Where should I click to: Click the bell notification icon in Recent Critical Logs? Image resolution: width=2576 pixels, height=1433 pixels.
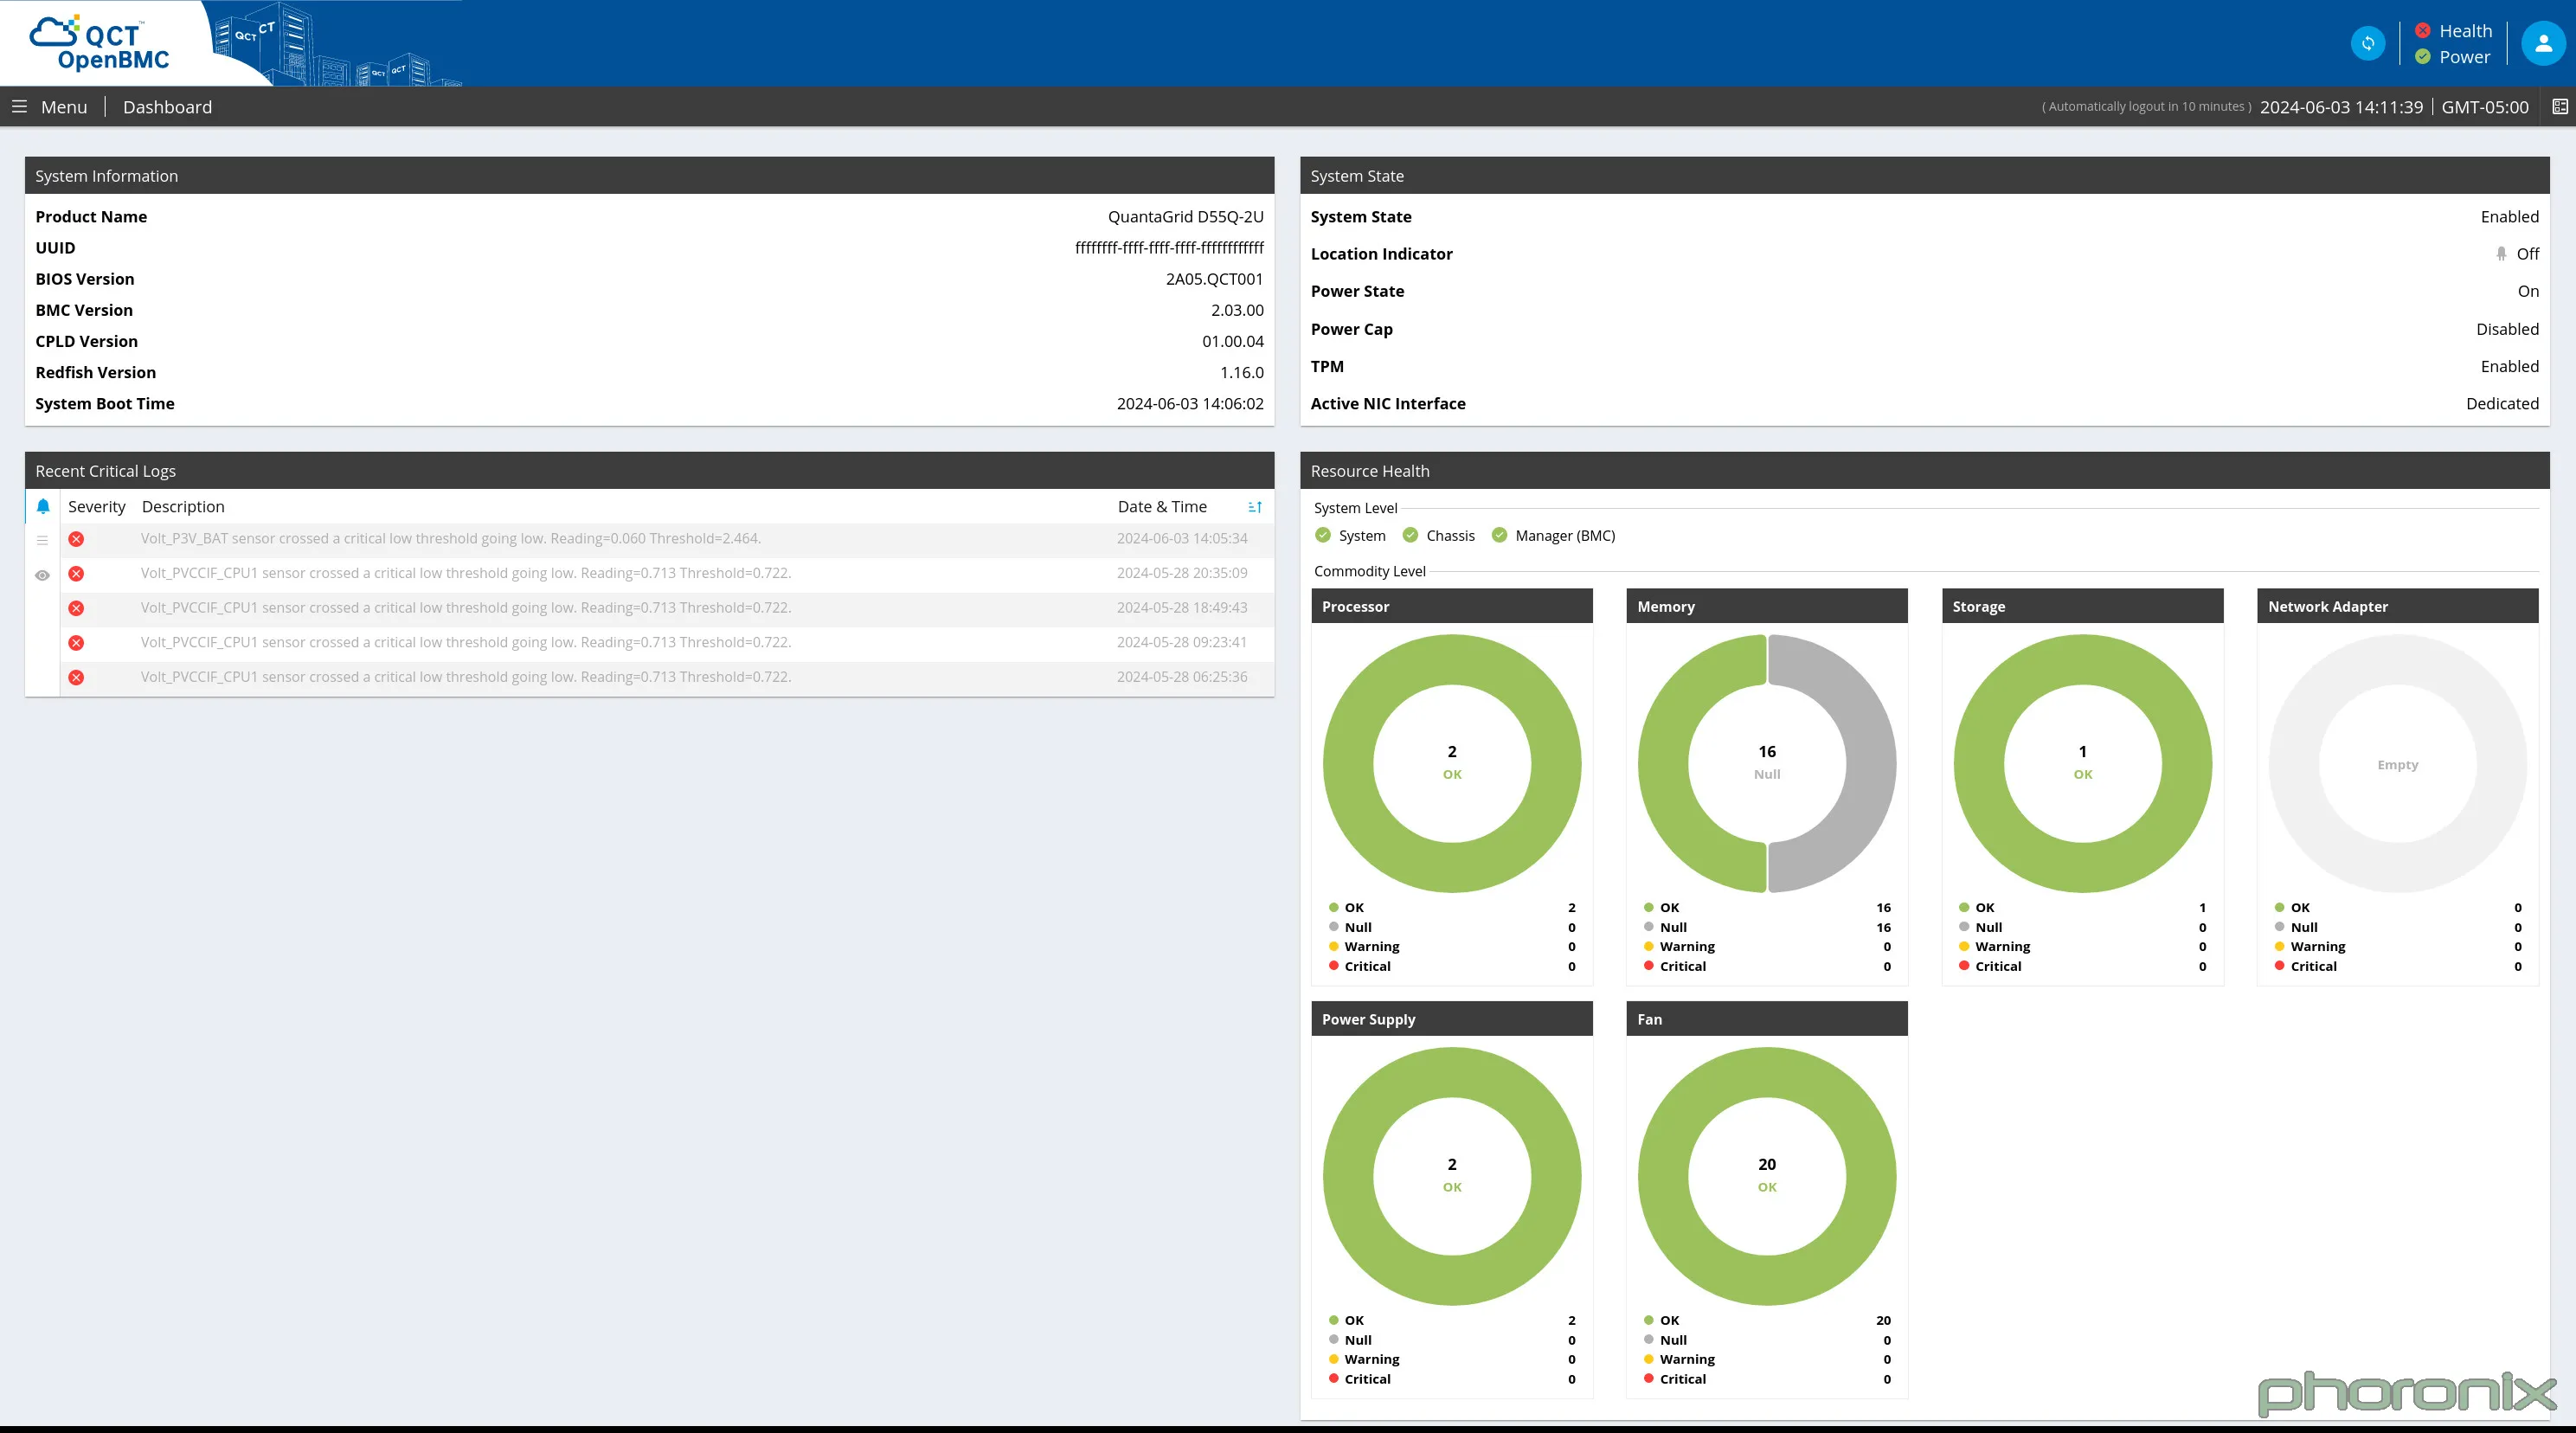(42, 506)
